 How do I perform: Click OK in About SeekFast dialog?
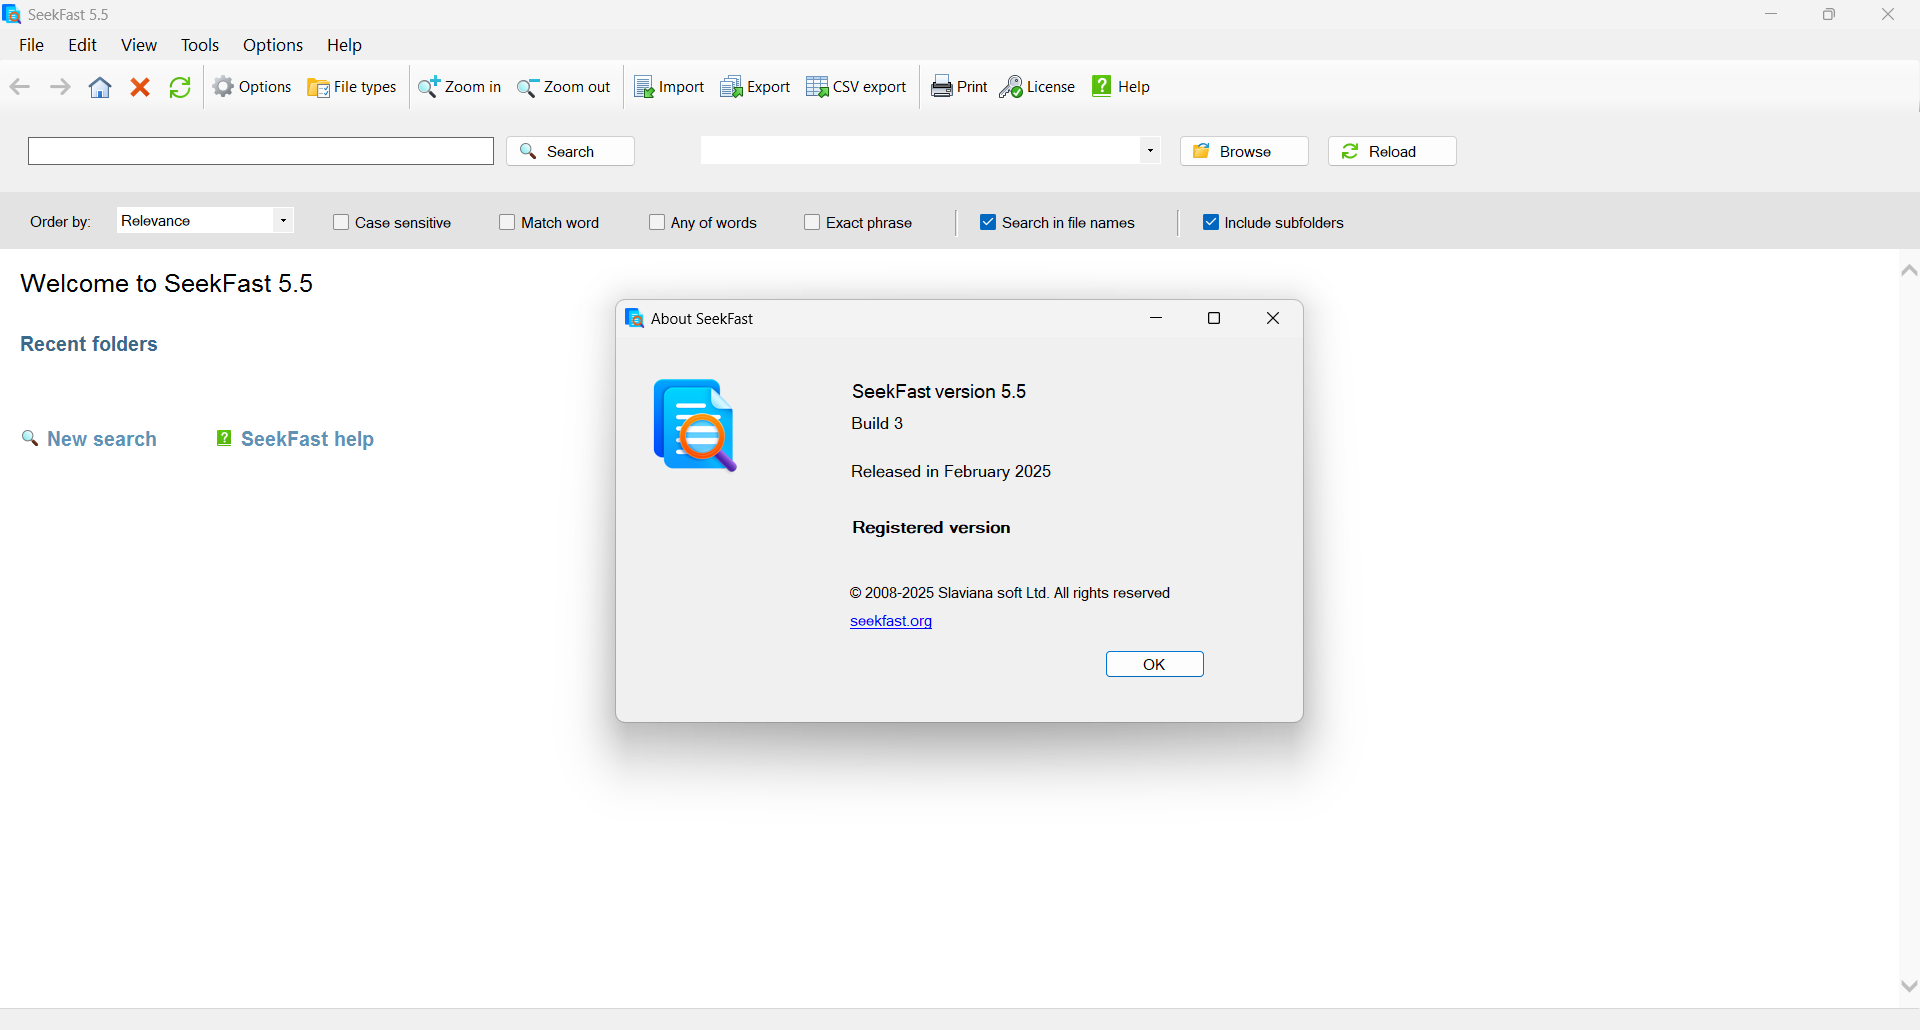coord(1154,664)
